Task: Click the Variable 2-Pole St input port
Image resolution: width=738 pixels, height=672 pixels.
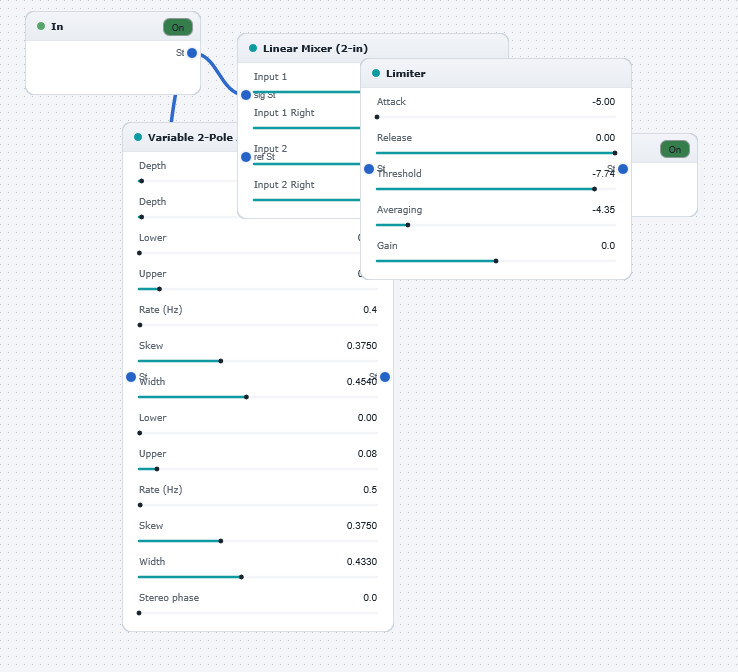Action: pyautogui.click(x=131, y=377)
